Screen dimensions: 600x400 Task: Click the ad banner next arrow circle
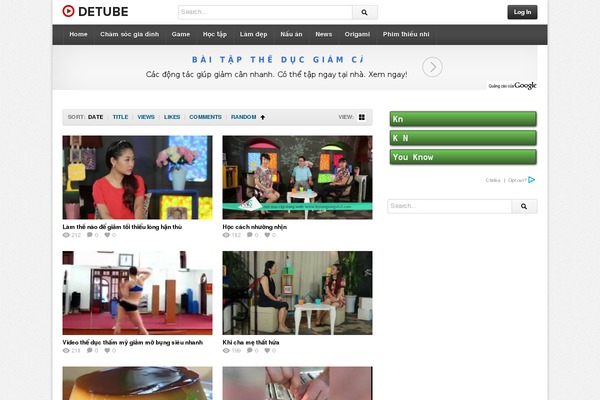(x=432, y=67)
